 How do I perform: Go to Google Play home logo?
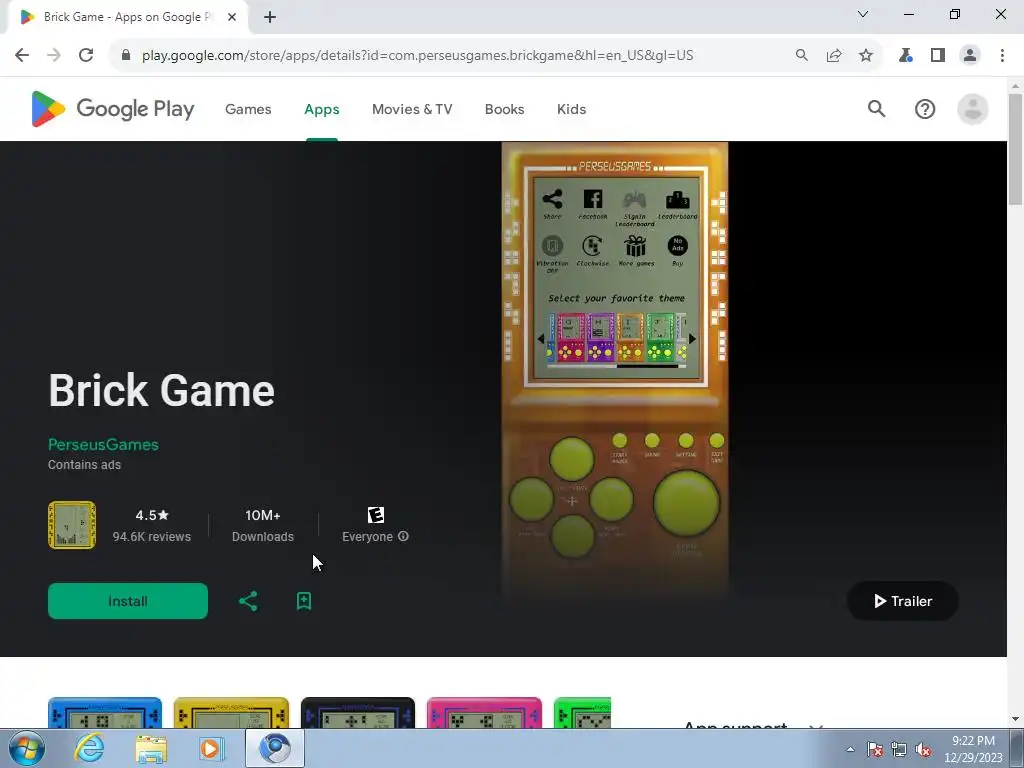tap(113, 108)
